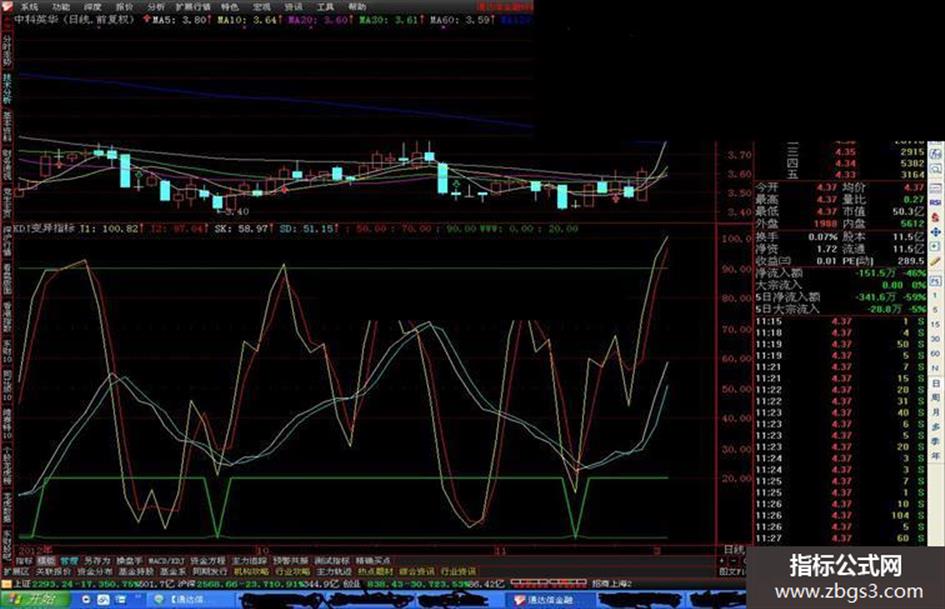Click the magnifier icon in right toolbar
The height and width of the screenshot is (609, 945).
(935, 169)
